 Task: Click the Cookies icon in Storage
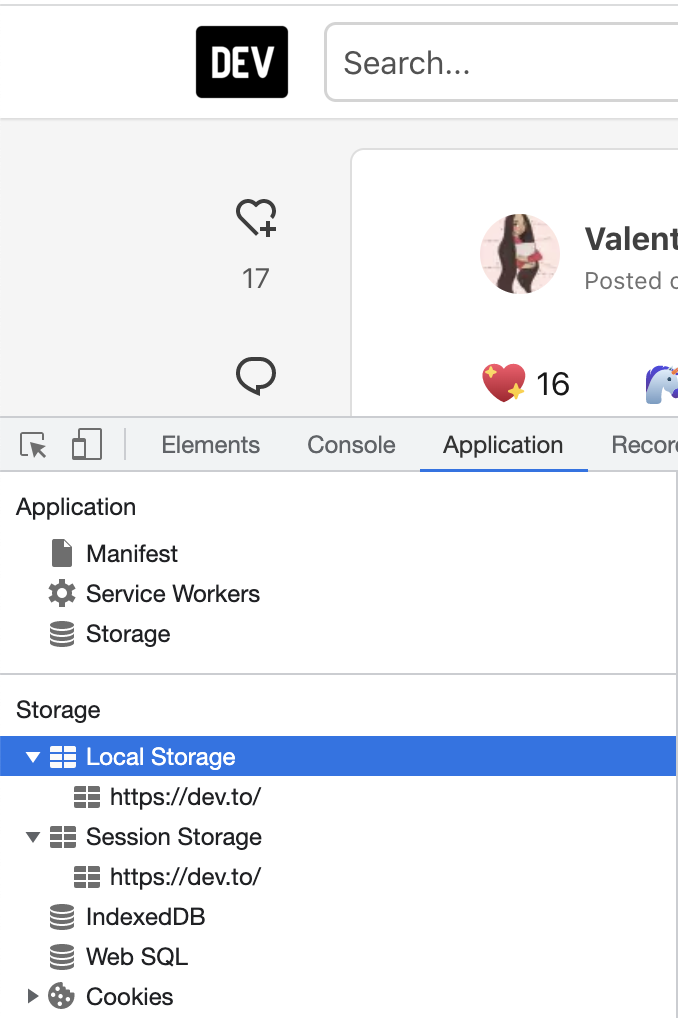coord(62,997)
